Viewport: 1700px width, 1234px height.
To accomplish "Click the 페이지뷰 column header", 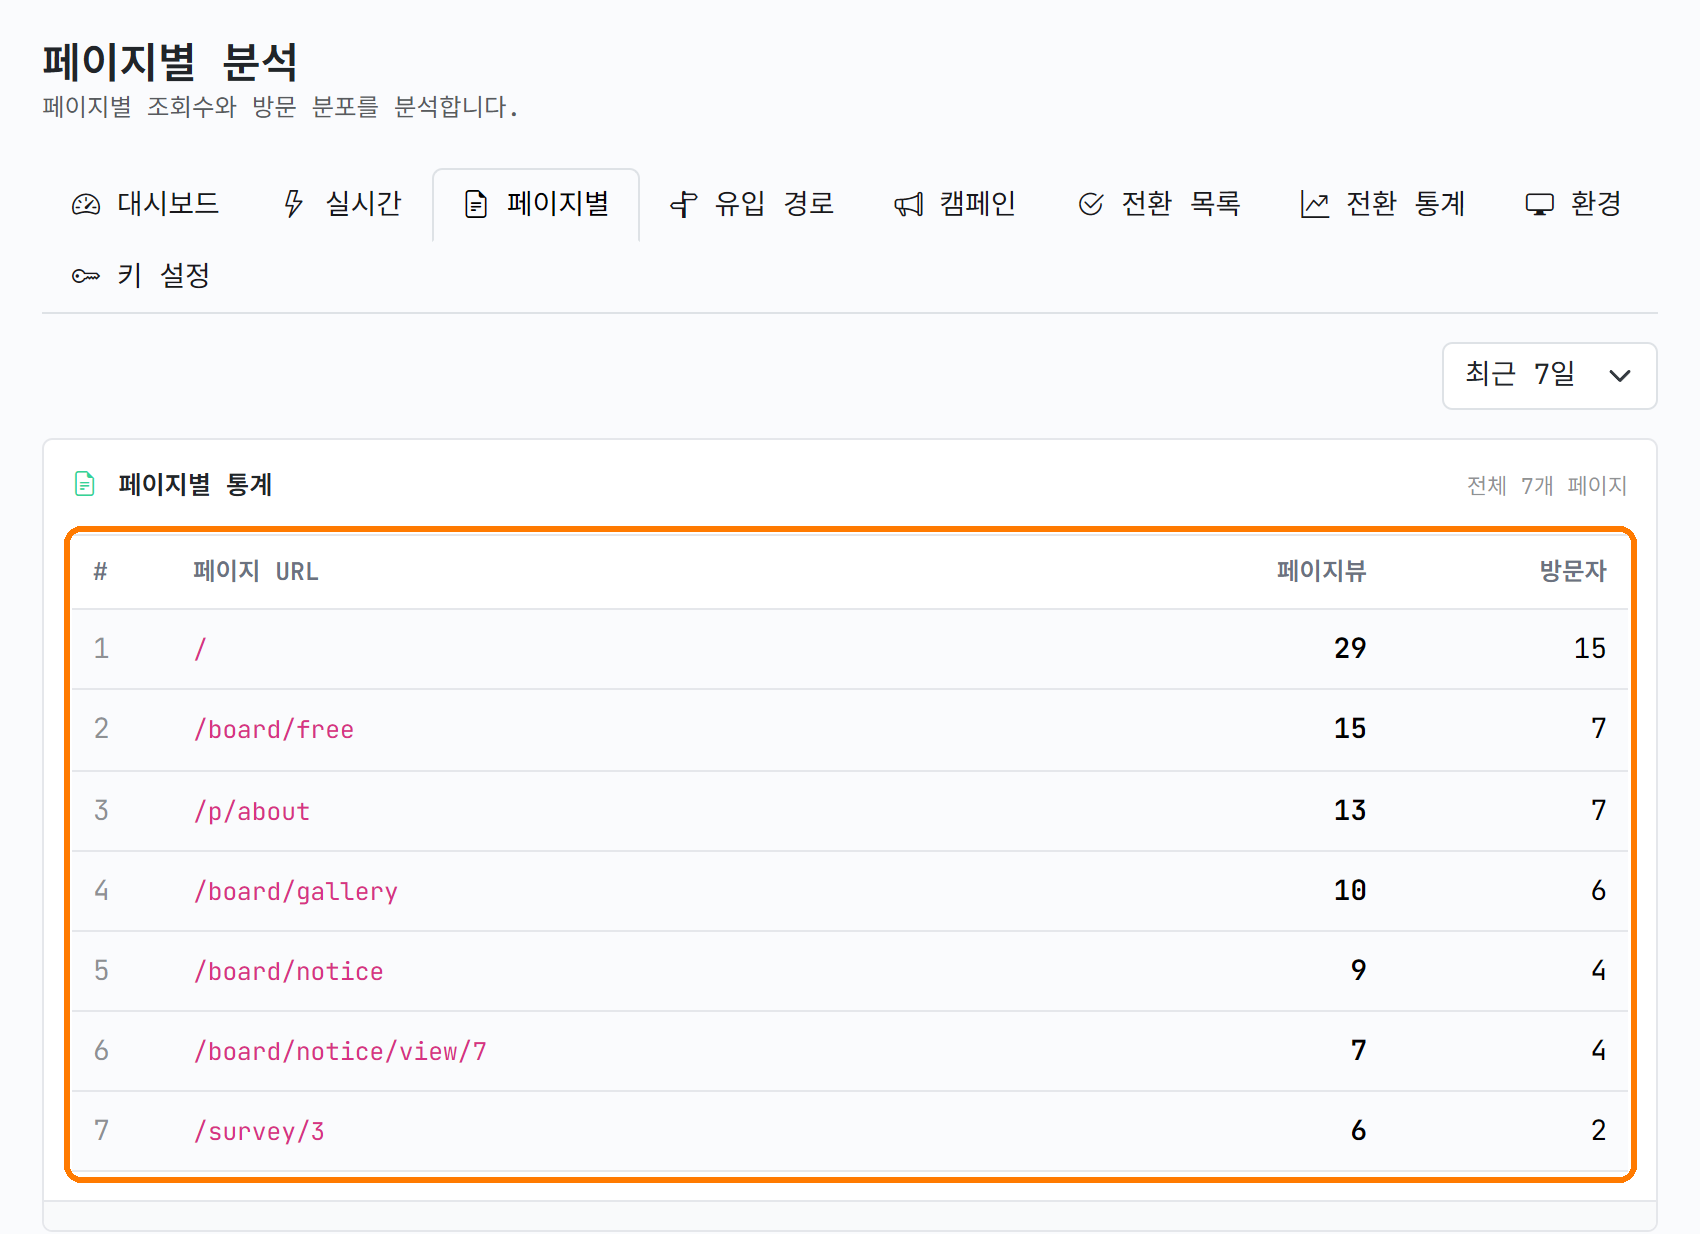I will [x=1321, y=571].
